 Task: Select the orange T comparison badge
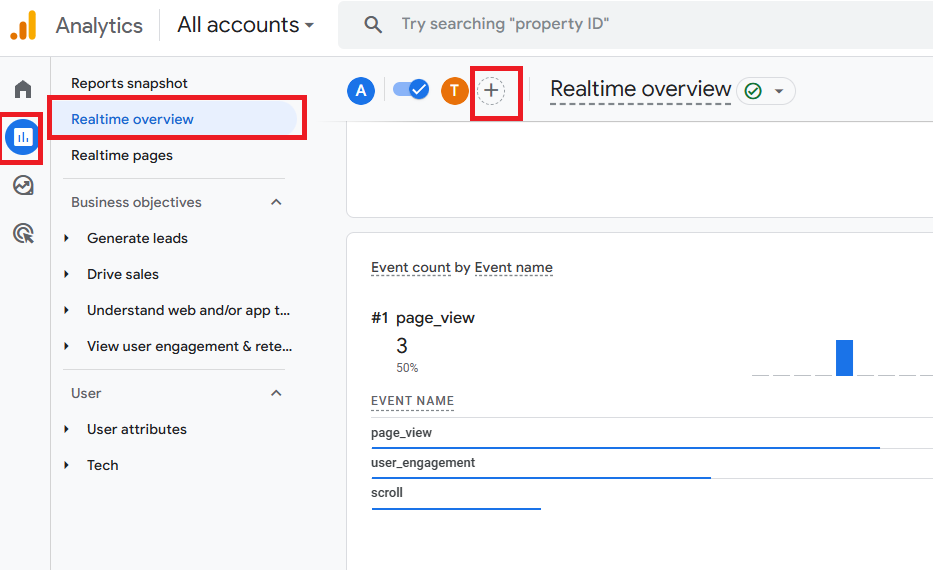(454, 91)
